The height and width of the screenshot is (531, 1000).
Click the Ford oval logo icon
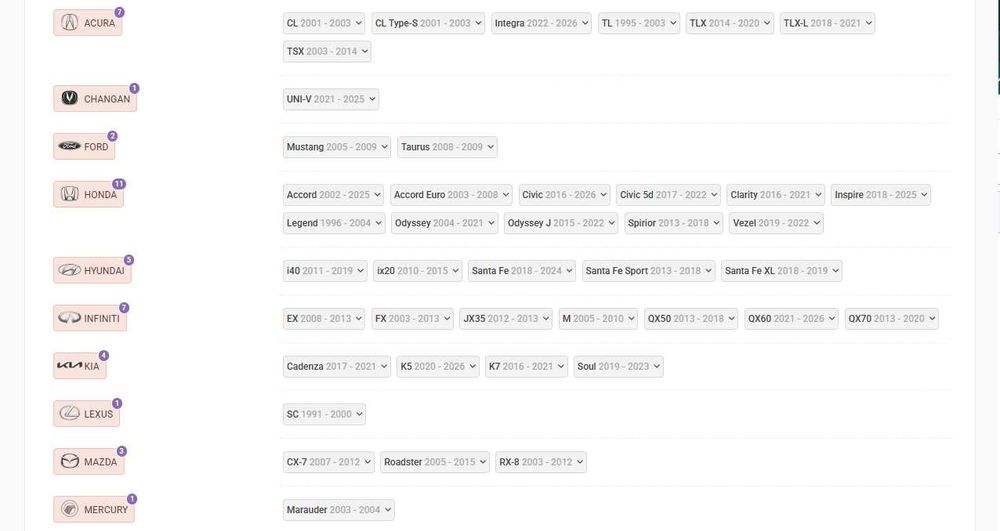click(x=70, y=146)
